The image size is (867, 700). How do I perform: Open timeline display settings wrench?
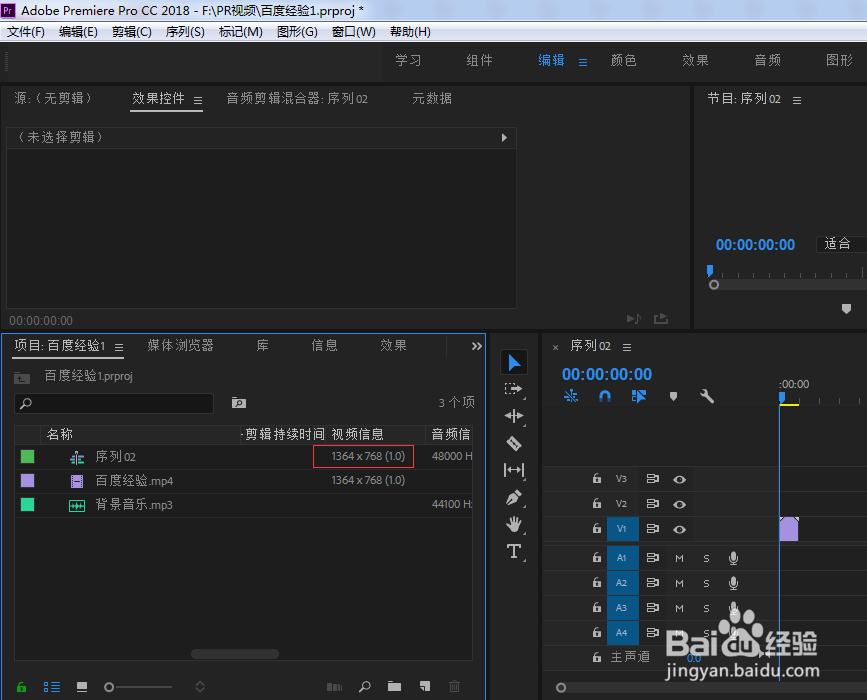(707, 396)
